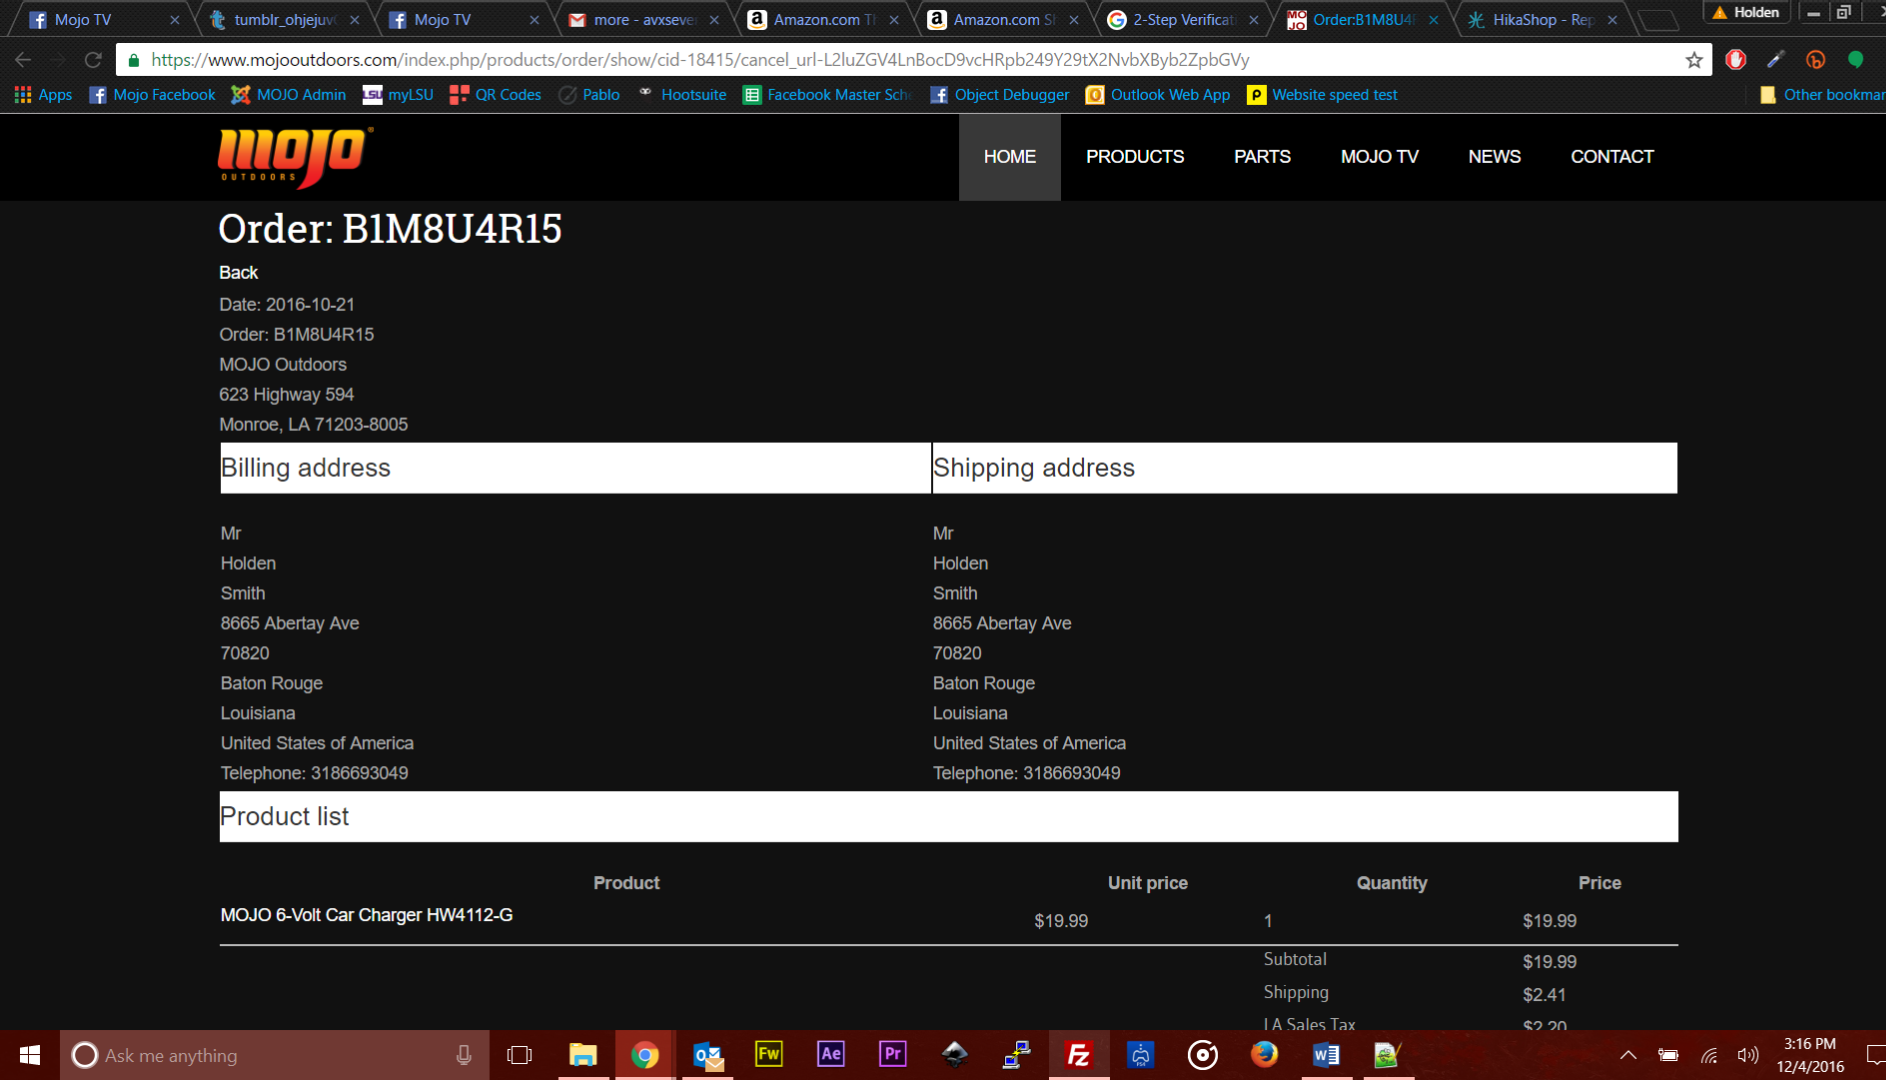Click the Cortana 'Ask me anything' search box
This screenshot has height=1080, width=1886.
[275, 1055]
